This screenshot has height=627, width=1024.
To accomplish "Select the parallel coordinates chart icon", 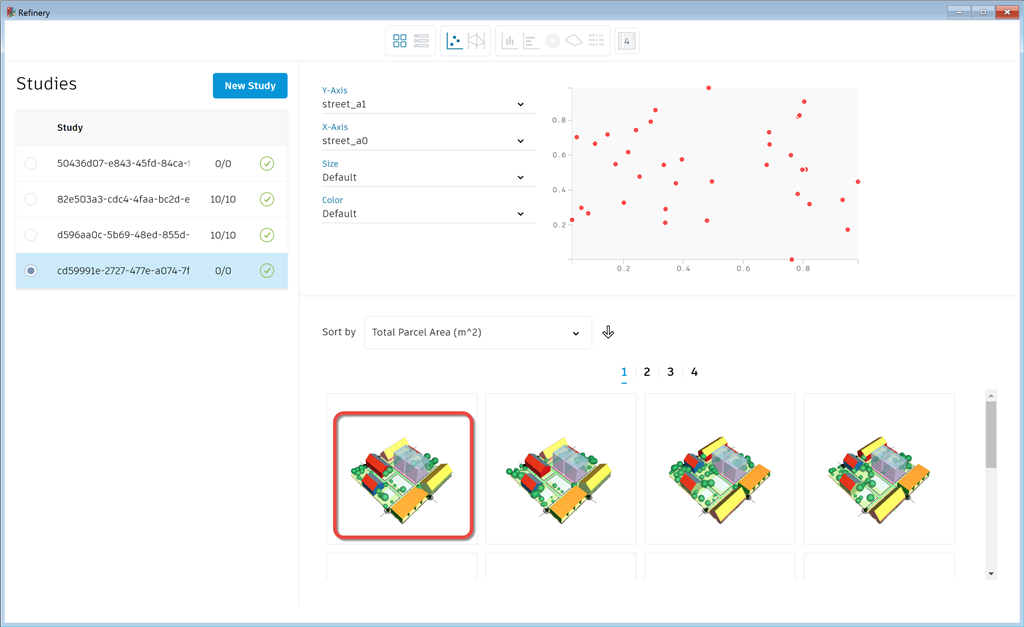I will (x=477, y=41).
